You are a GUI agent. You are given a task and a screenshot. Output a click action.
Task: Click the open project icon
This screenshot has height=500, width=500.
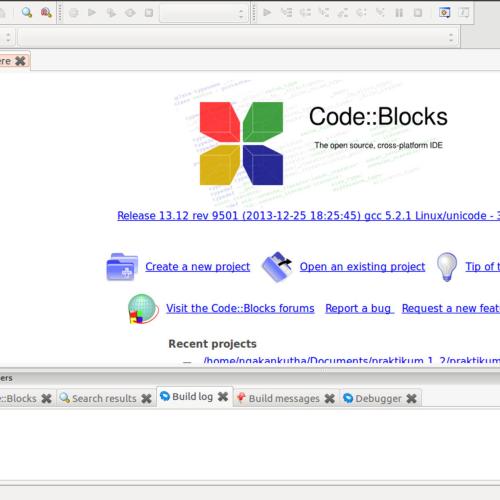coord(277,267)
